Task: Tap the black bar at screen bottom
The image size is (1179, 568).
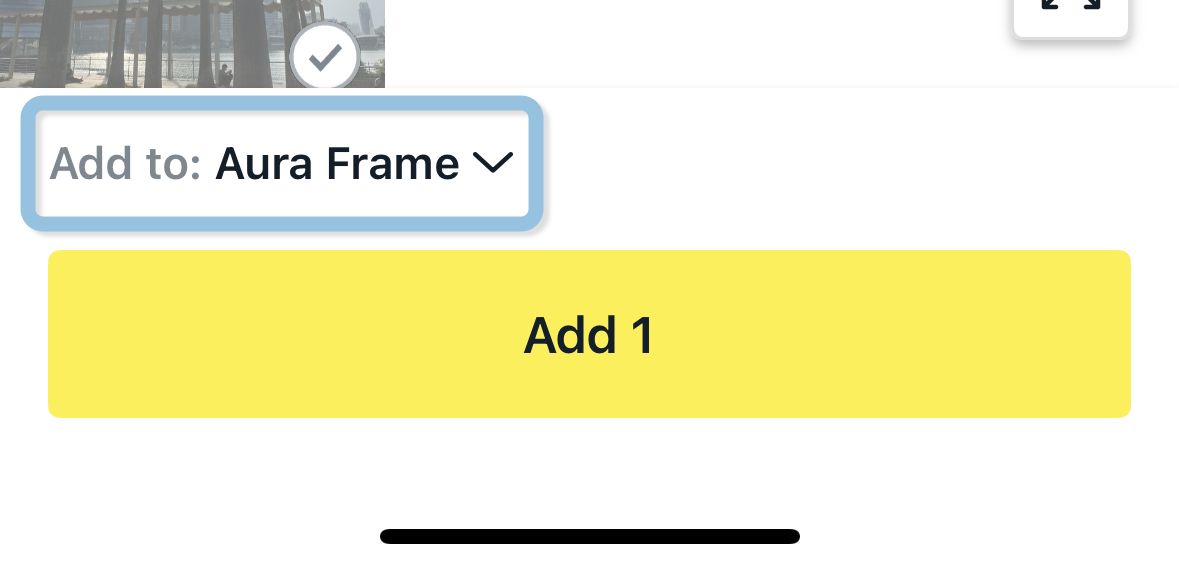Action: (x=589, y=536)
